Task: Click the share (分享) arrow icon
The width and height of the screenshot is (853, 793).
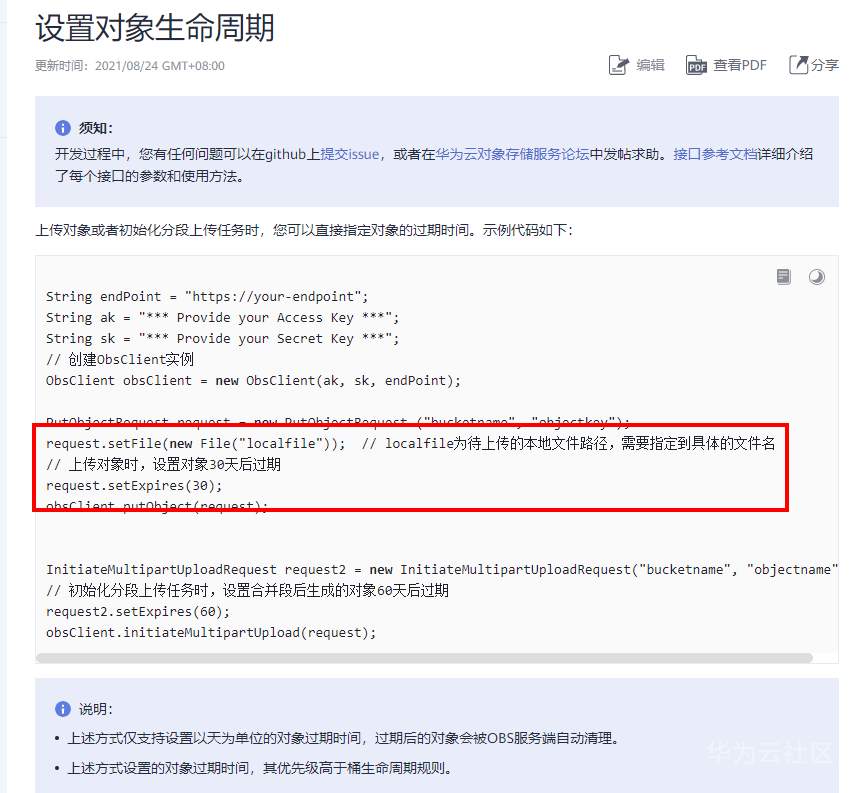Action: (798, 65)
